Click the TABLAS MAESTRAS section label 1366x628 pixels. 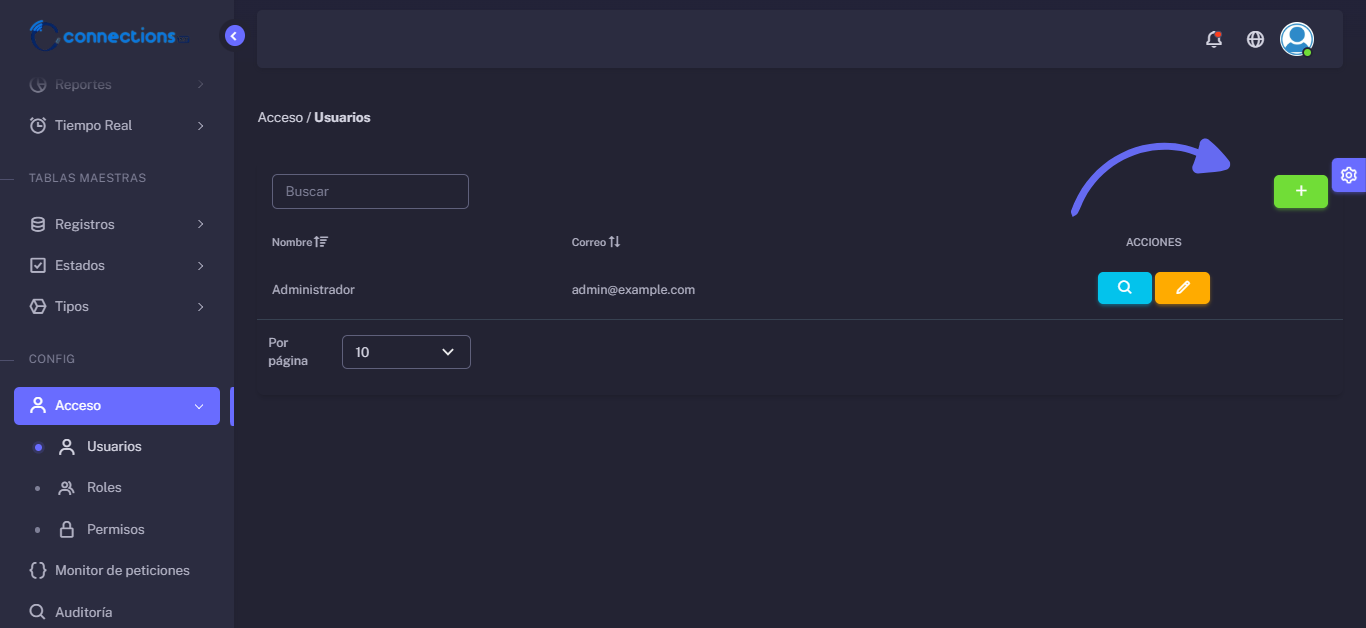(88, 178)
